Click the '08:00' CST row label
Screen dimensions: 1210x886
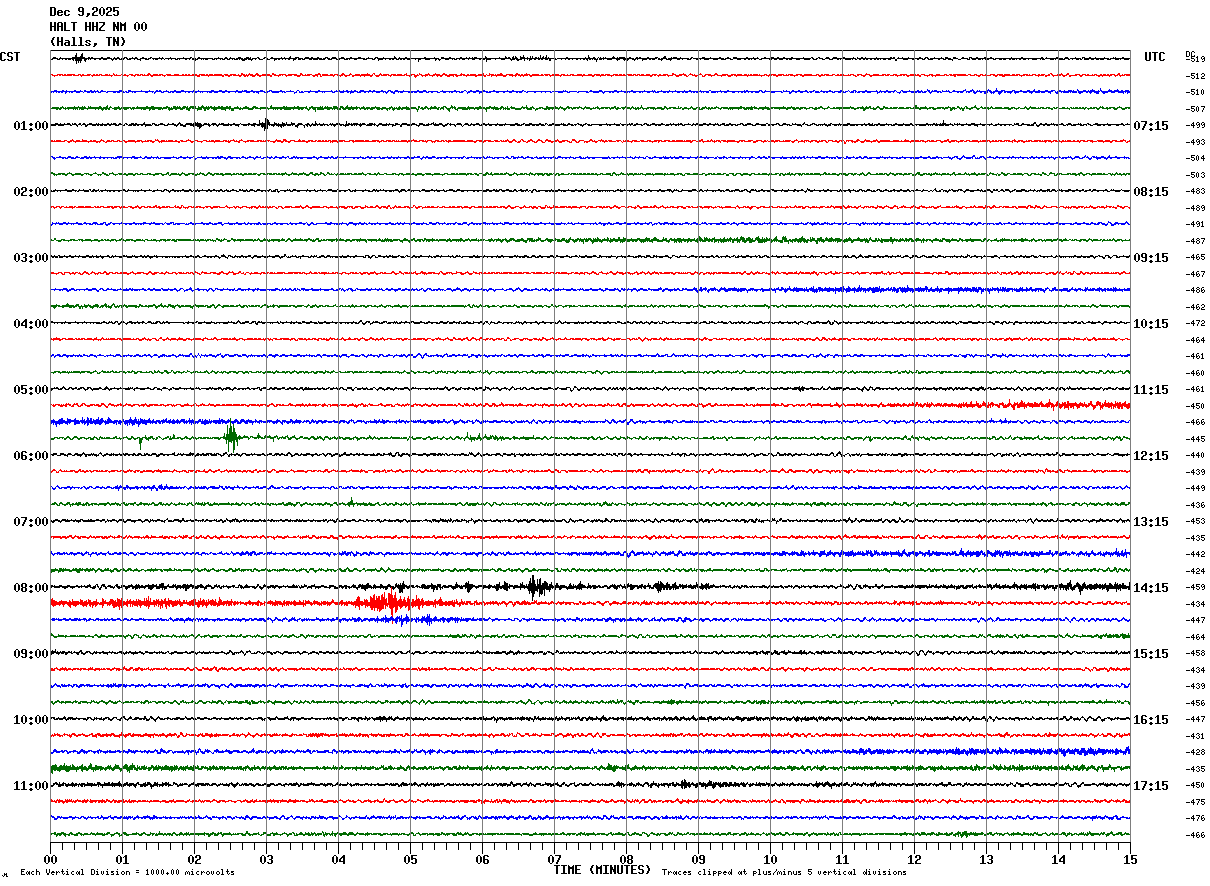pyautogui.click(x=31, y=587)
